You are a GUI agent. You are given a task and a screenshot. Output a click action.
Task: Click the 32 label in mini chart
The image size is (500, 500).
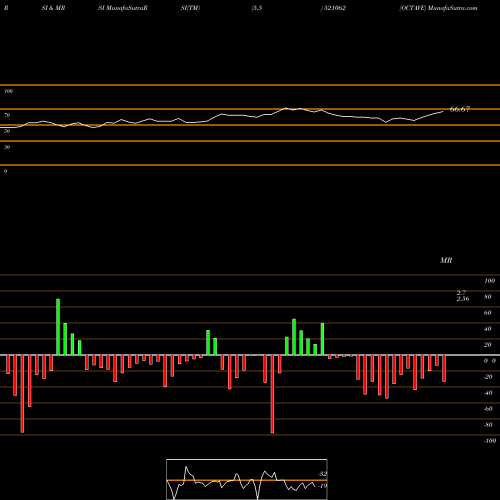(x=323, y=474)
